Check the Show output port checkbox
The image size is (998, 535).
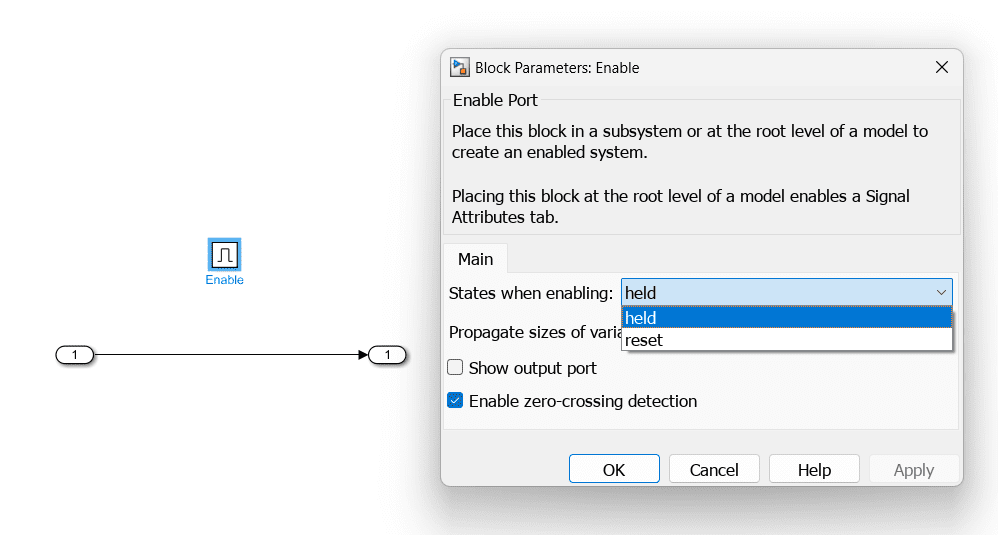[456, 368]
